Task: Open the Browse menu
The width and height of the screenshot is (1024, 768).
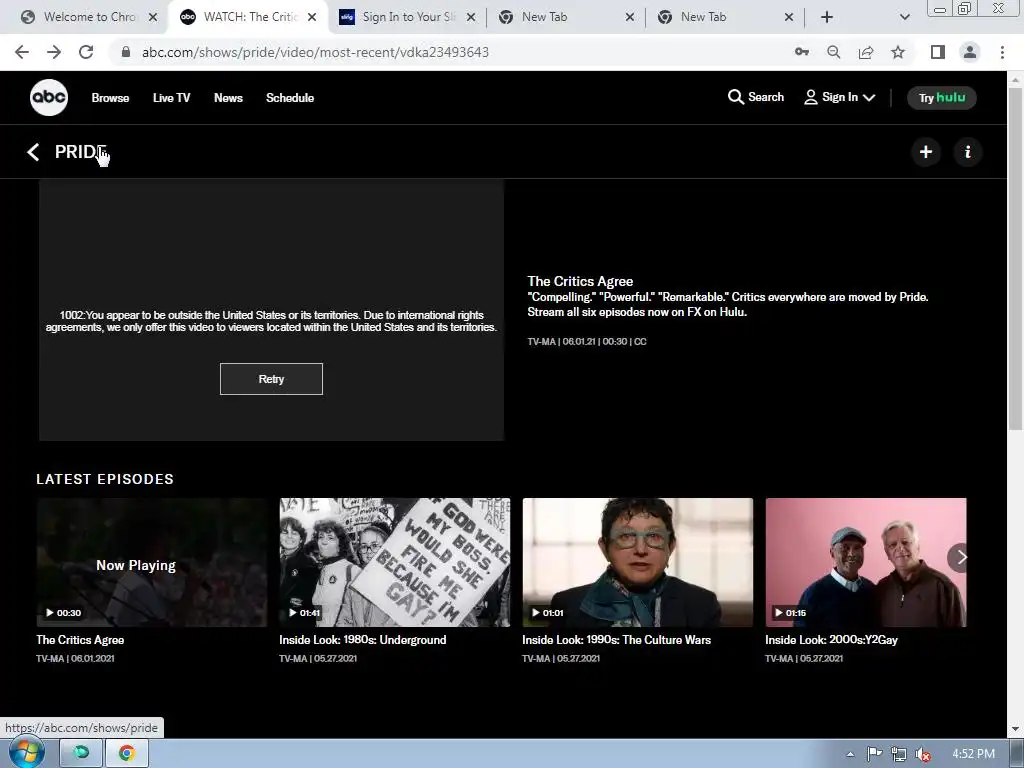Action: (x=110, y=98)
